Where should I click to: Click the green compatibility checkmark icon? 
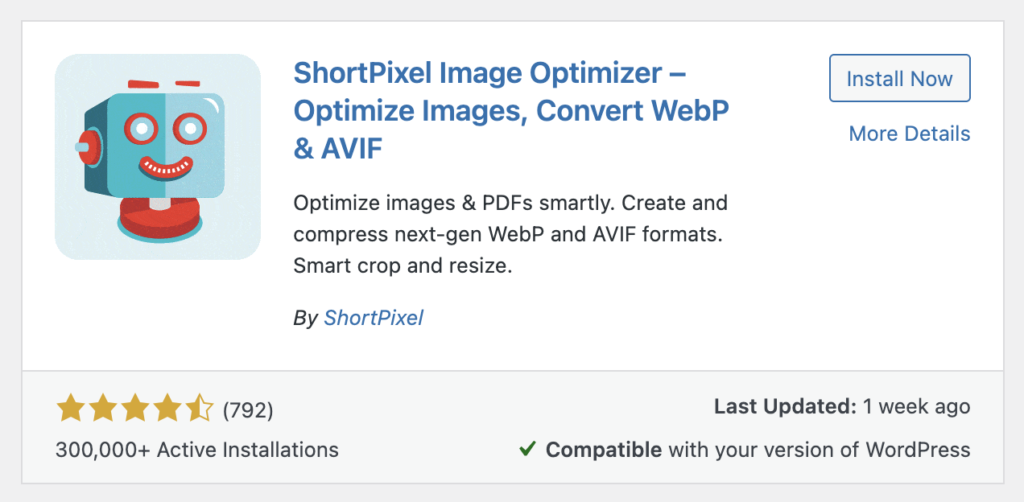click(527, 449)
